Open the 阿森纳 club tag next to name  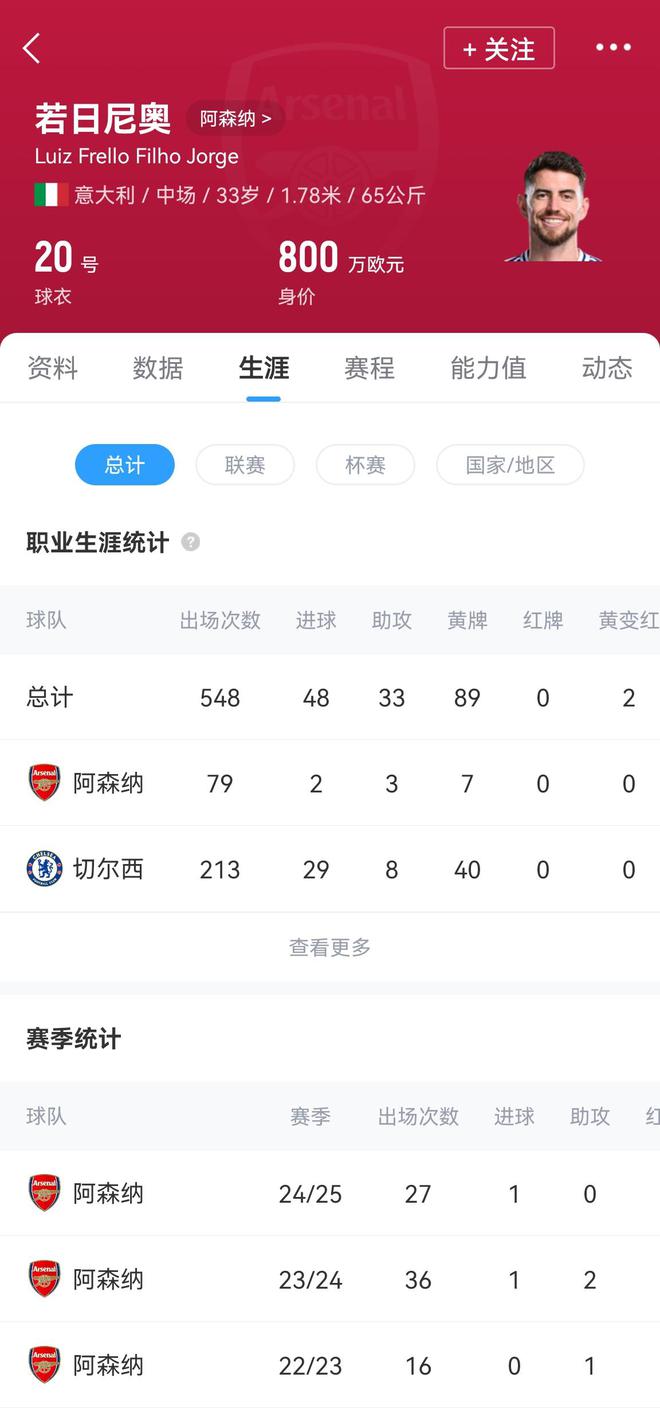[235, 119]
